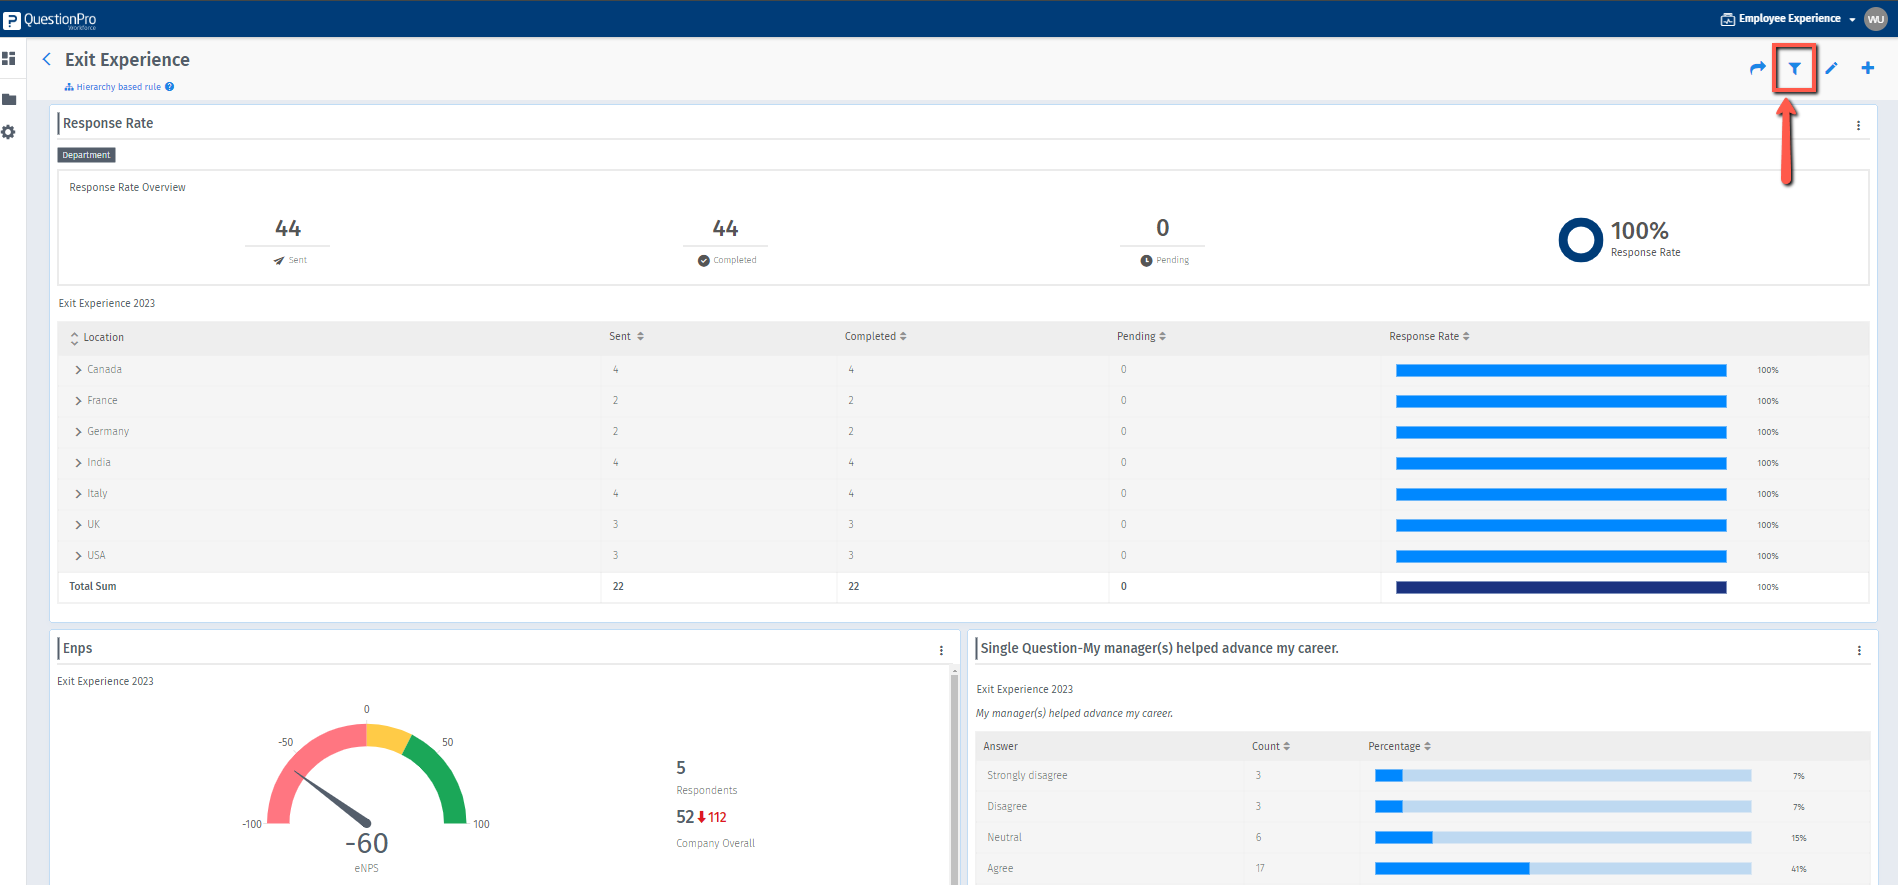Expand the Canada location row
The height and width of the screenshot is (885, 1898).
pos(78,370)
